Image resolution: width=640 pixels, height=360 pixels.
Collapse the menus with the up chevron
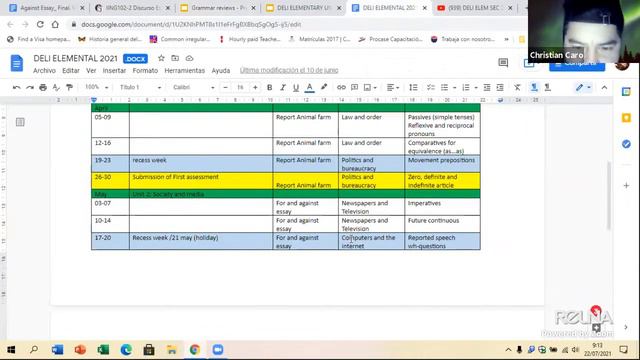(x=604, y=87)
